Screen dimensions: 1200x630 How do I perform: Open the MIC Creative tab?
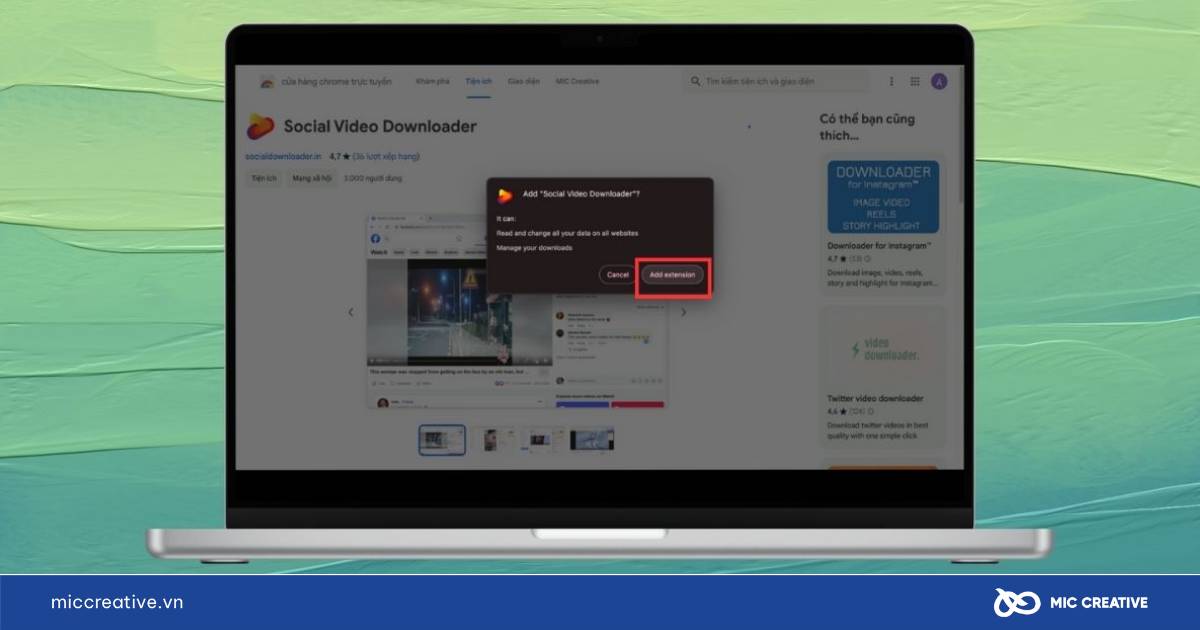click(x=578, y=81)
